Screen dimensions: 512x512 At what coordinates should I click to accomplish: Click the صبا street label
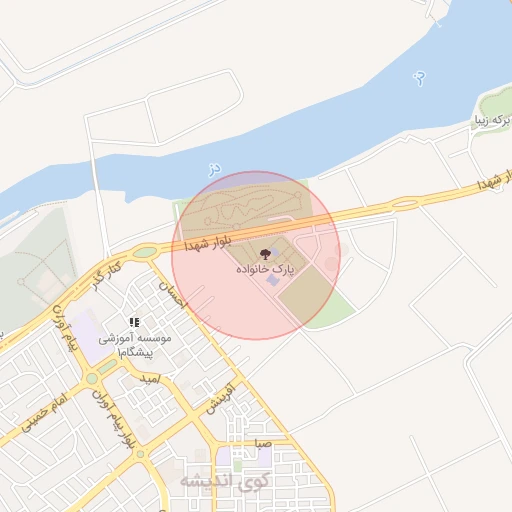(x=263, y=443)
